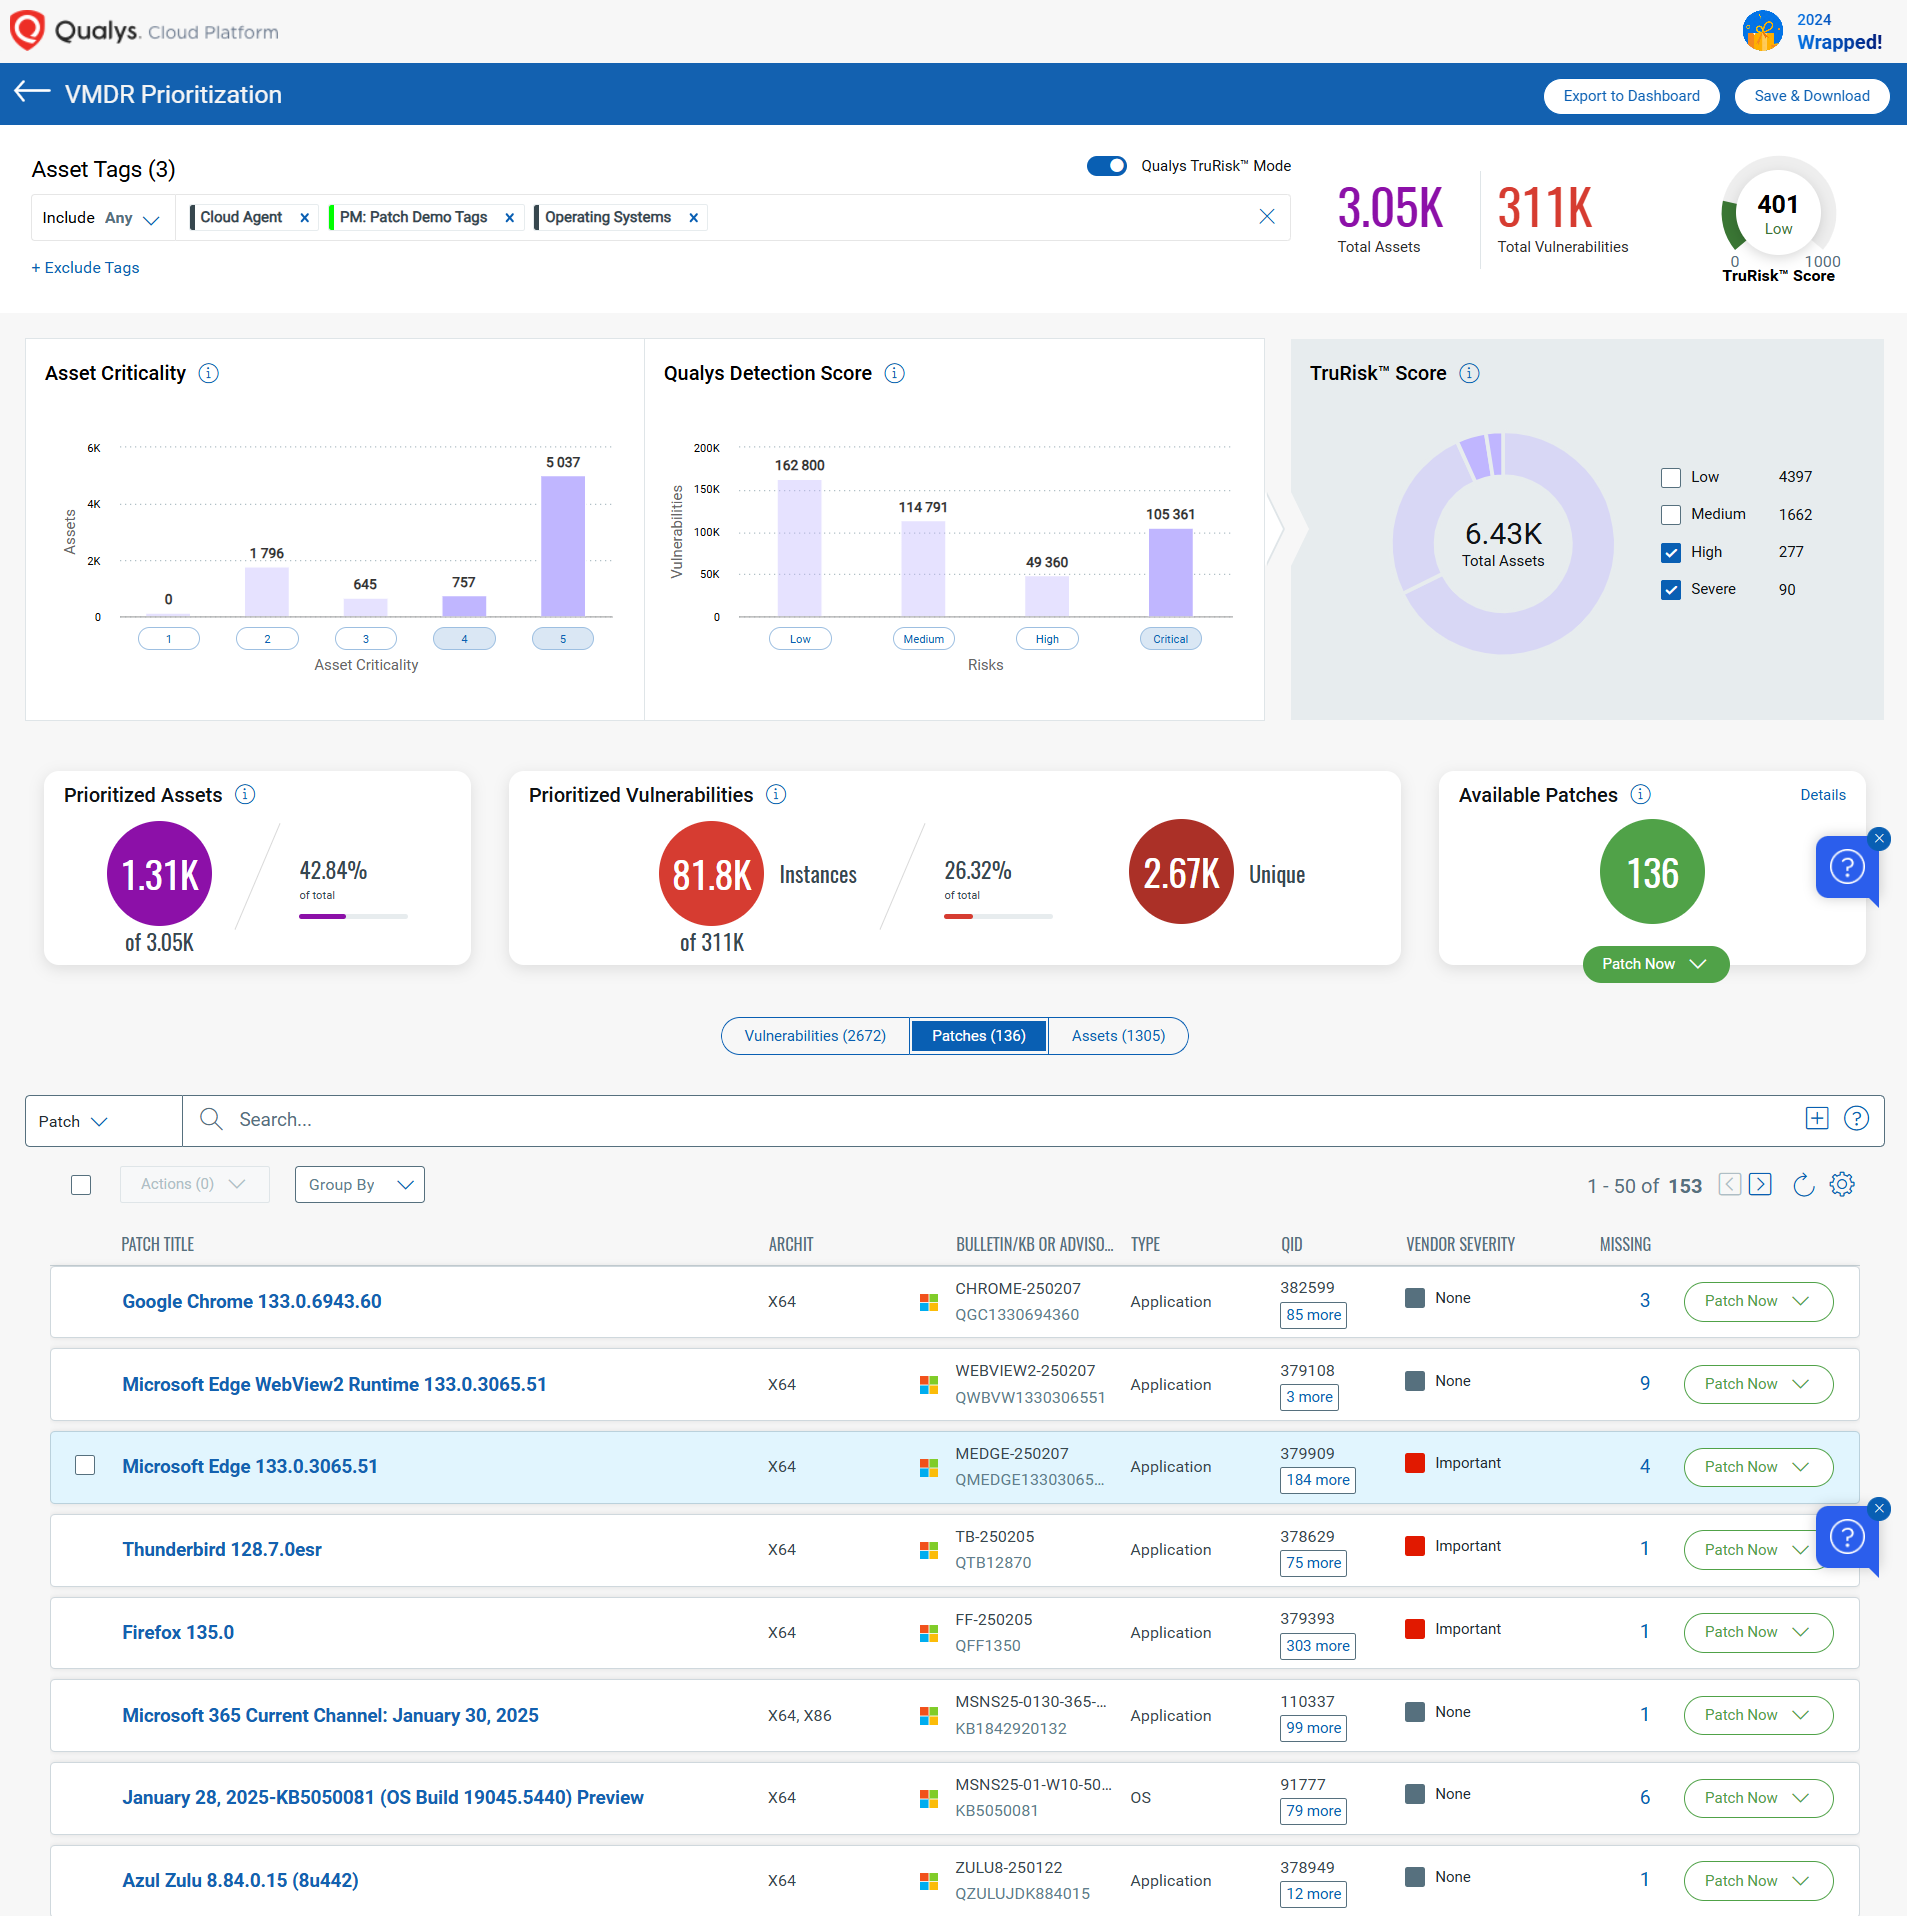Click the Critical bar in Detection Score chart
1907x1916 pixels.
pyautogui.click(x=1170, y=572)
